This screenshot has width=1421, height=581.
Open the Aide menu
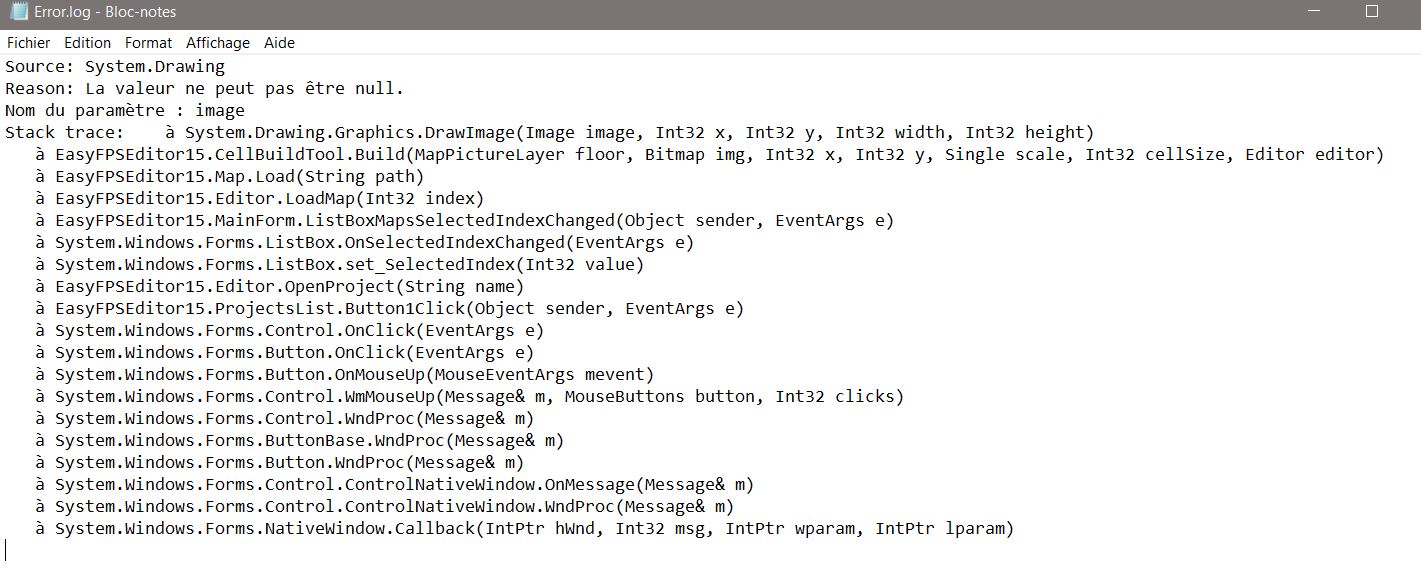click(x=279, y=43)
